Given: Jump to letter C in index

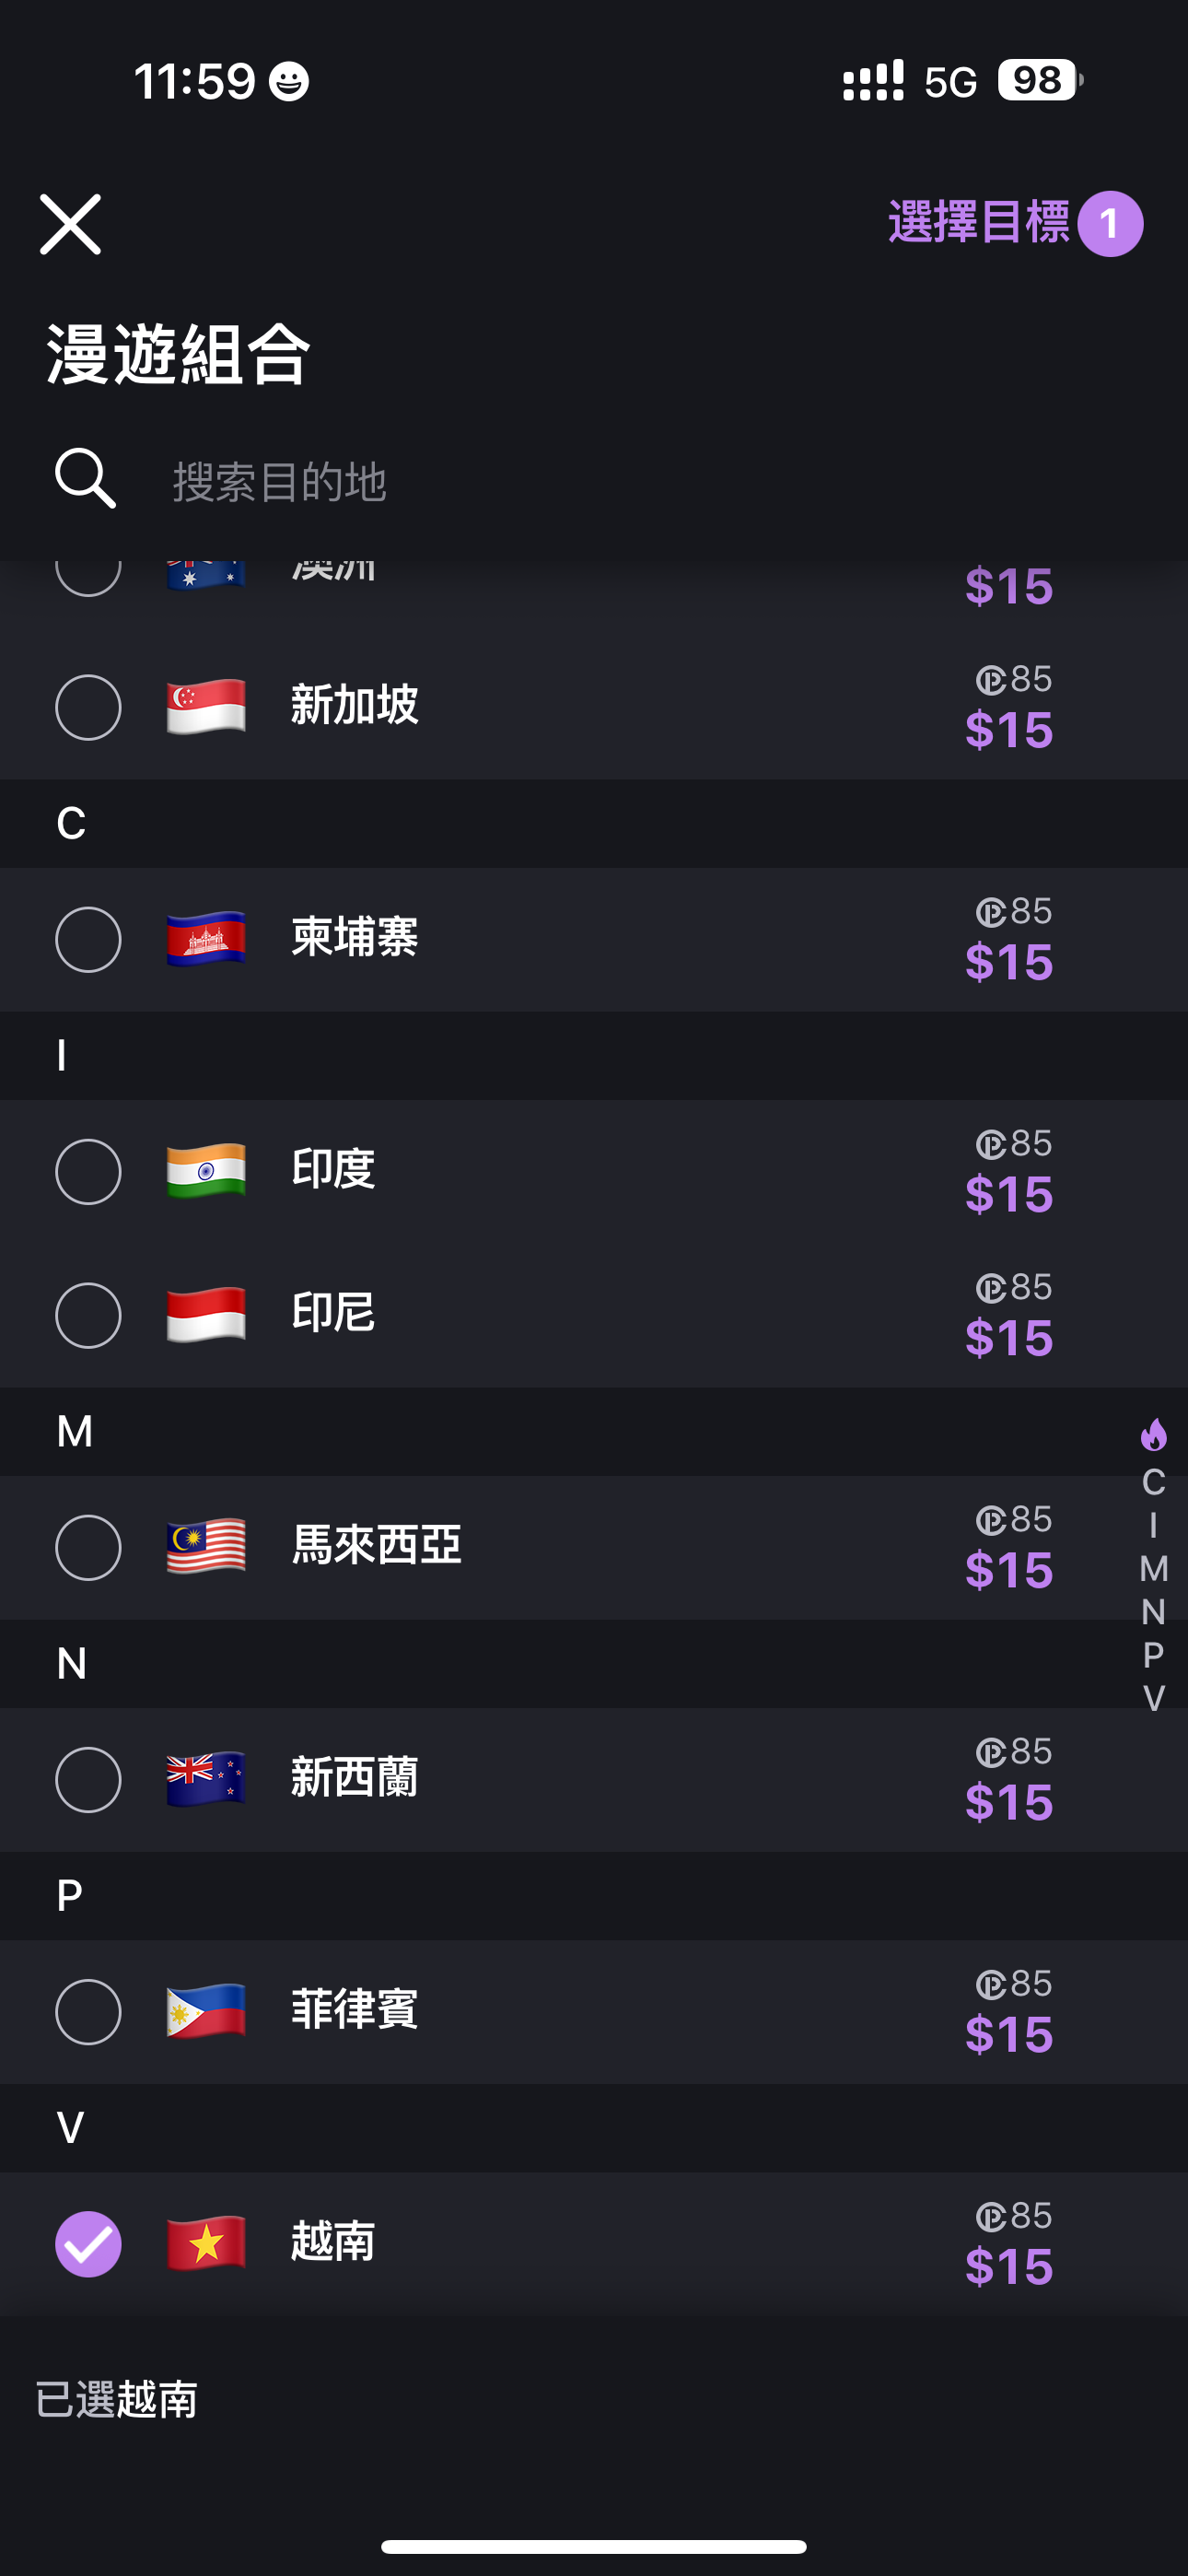Looking at the screenshot, I should tap(1153, 1482).
